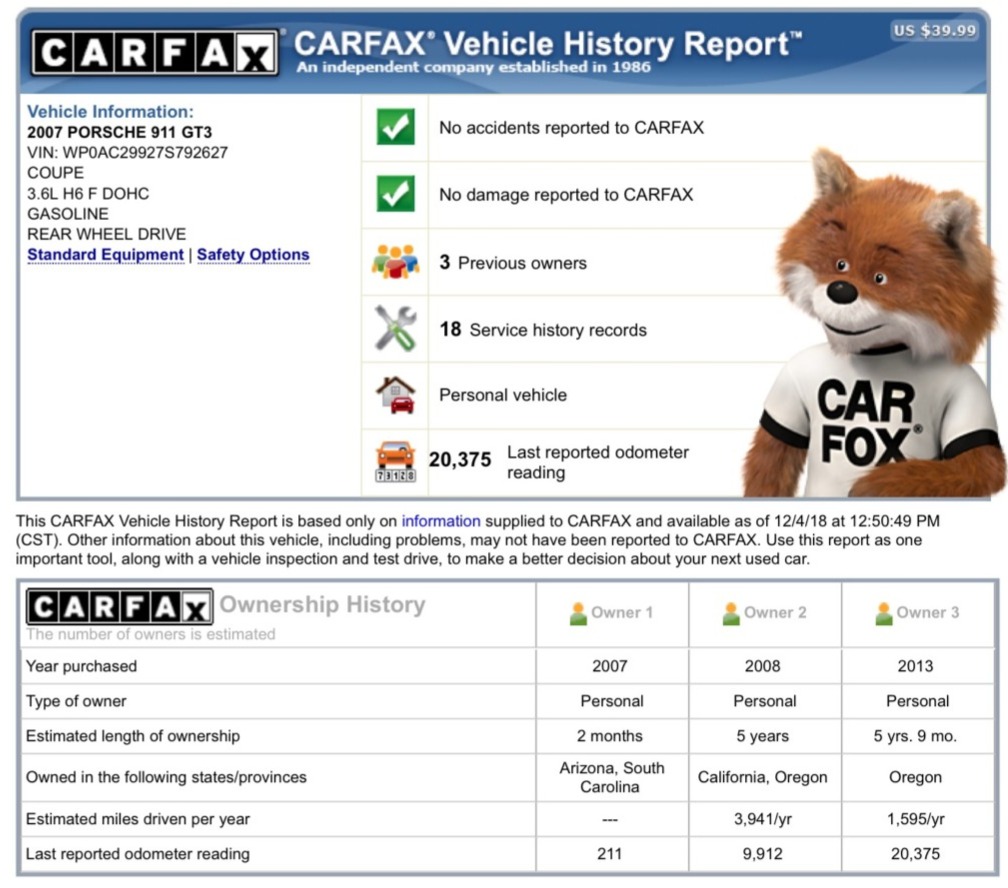Click An independent company established in 1986
The width and height of the screenshot is (1008, 888).
tap(473, 67)
